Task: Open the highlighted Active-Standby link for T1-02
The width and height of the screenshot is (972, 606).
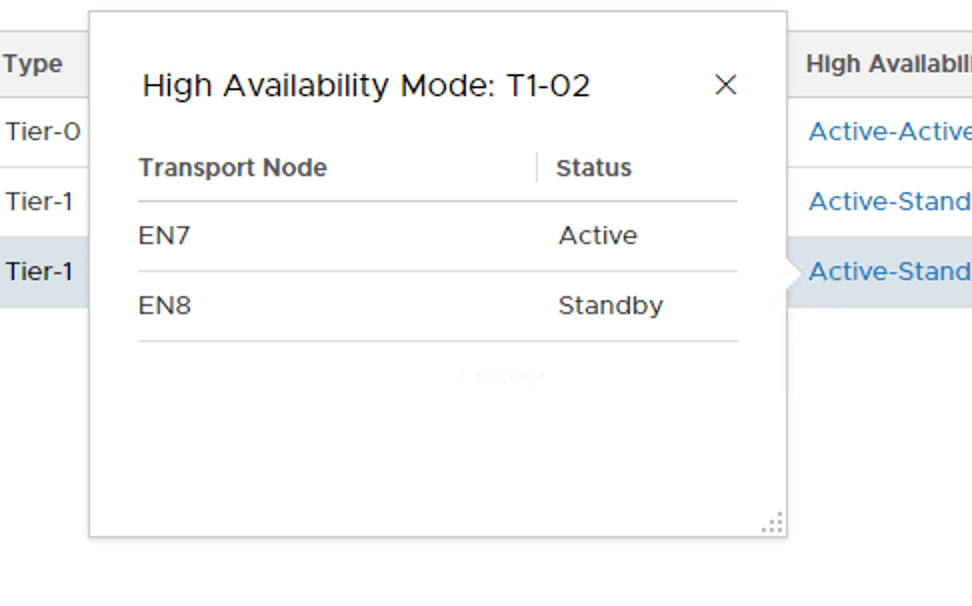Action: tap(888, 271)
